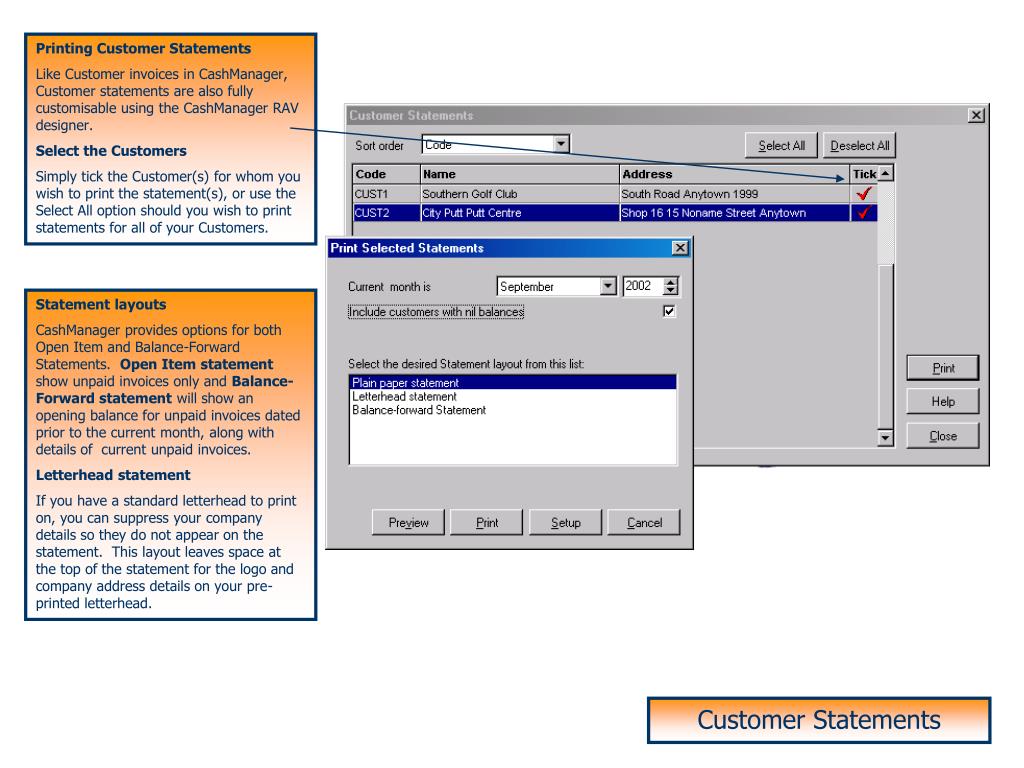
Task: Select Balance-forward Statement layout
Action: click(513, 410)
